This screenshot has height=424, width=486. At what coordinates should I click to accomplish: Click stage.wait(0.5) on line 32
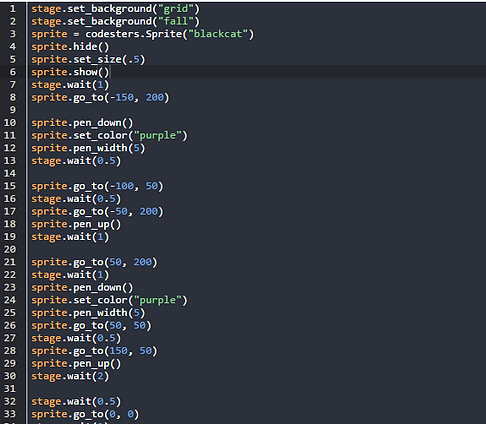click(x=76, y=402)
